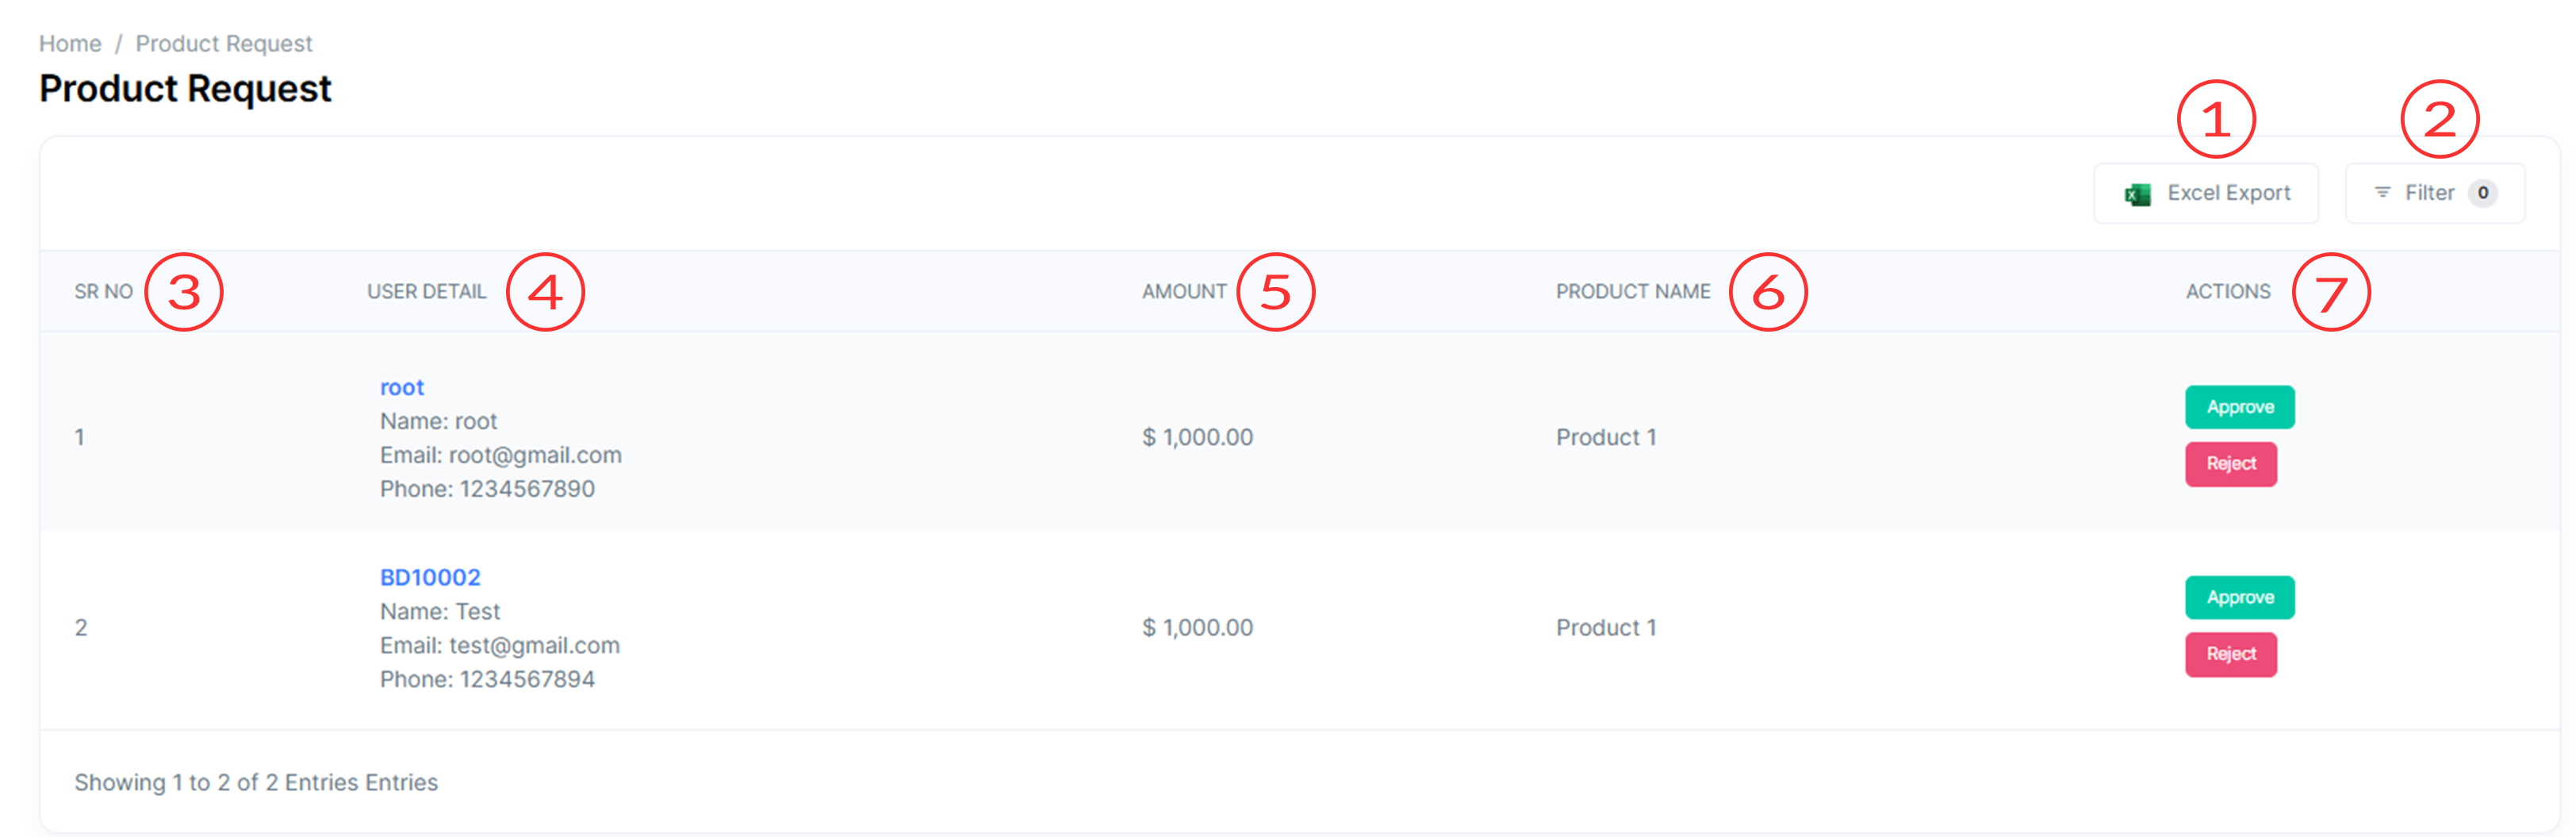This screenshot has width=2576, height=837.
Task: Click the ACTIONS column header
Action: coord(2227,292)
